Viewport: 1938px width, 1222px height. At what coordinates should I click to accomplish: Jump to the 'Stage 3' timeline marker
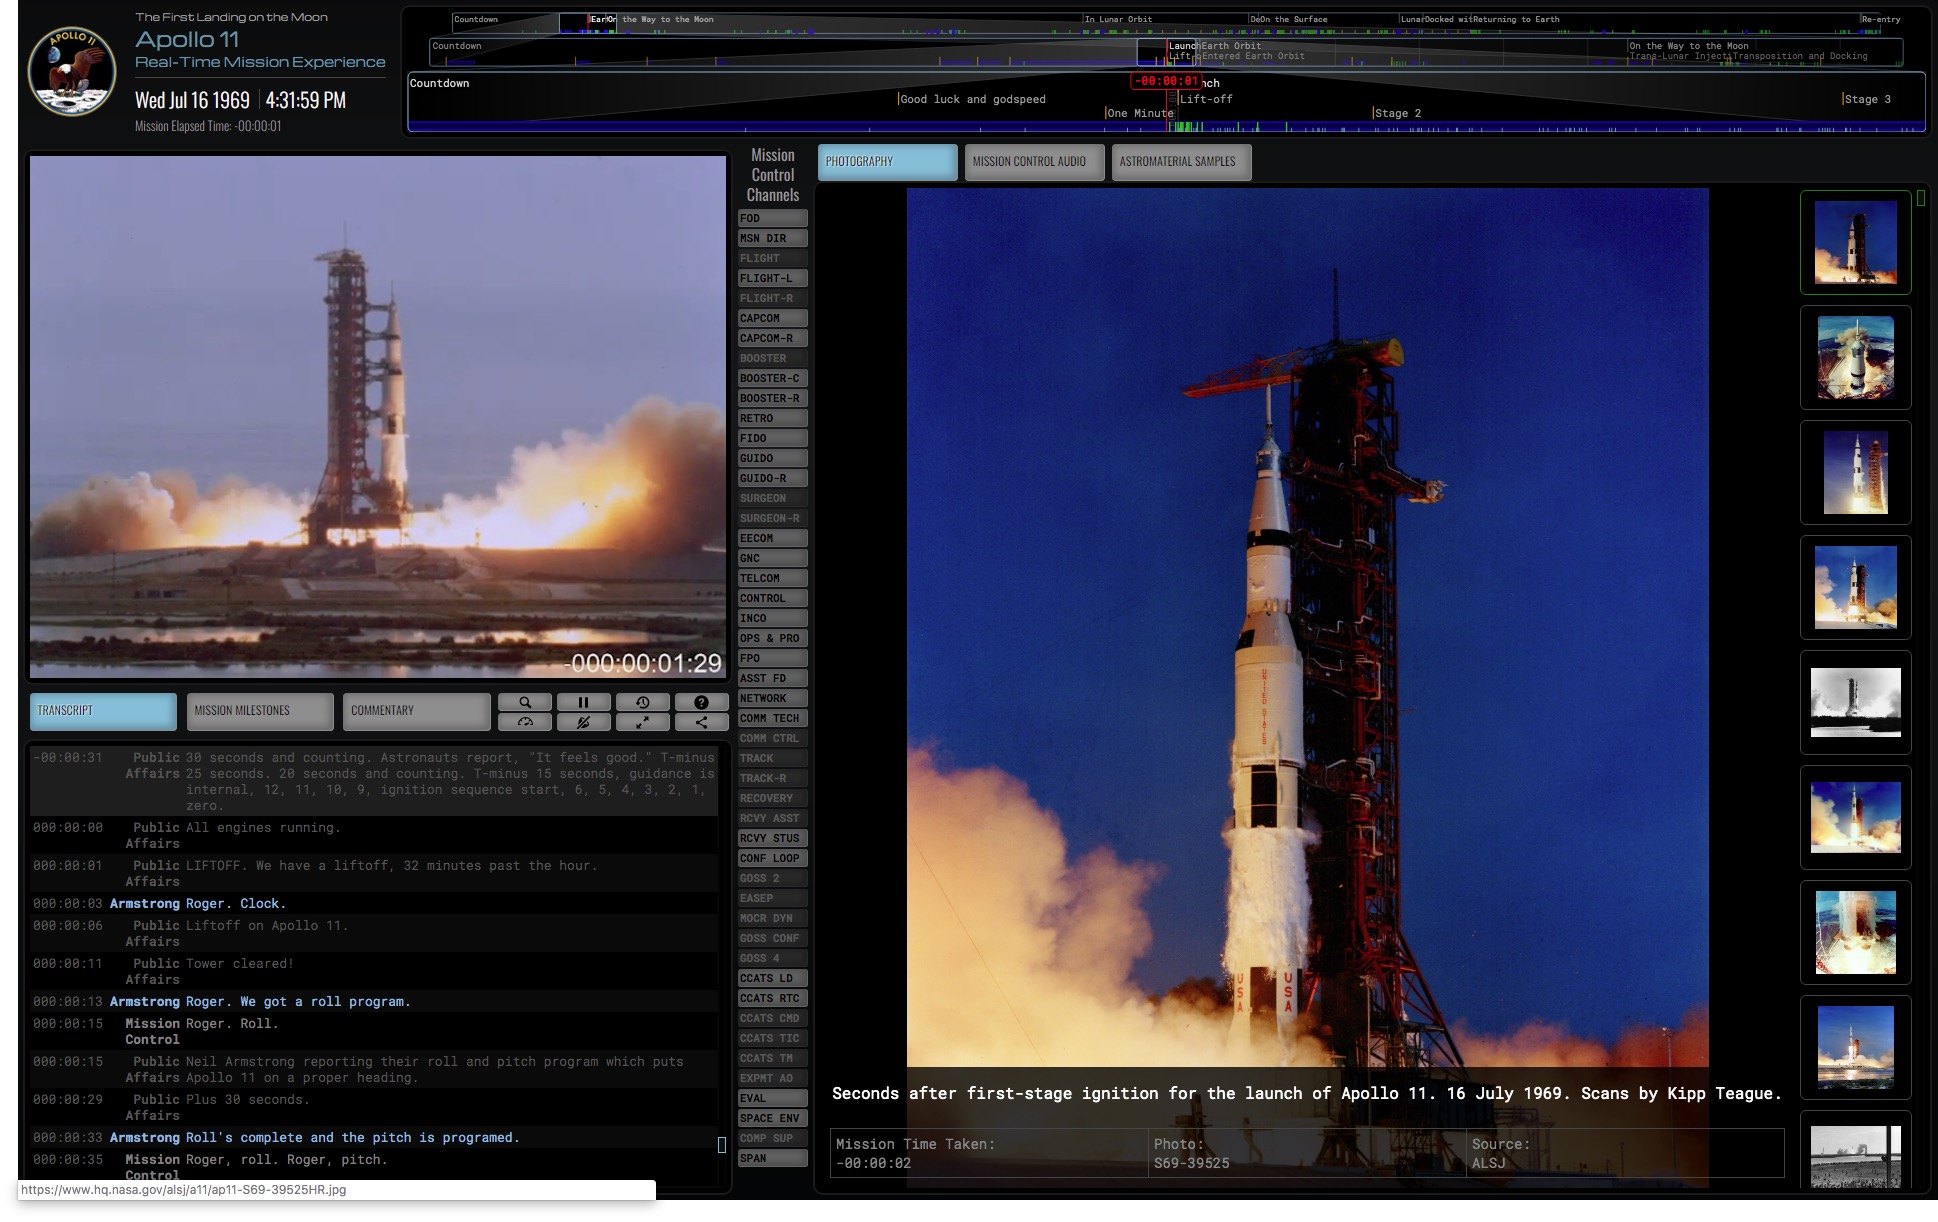click(1866, 99)
